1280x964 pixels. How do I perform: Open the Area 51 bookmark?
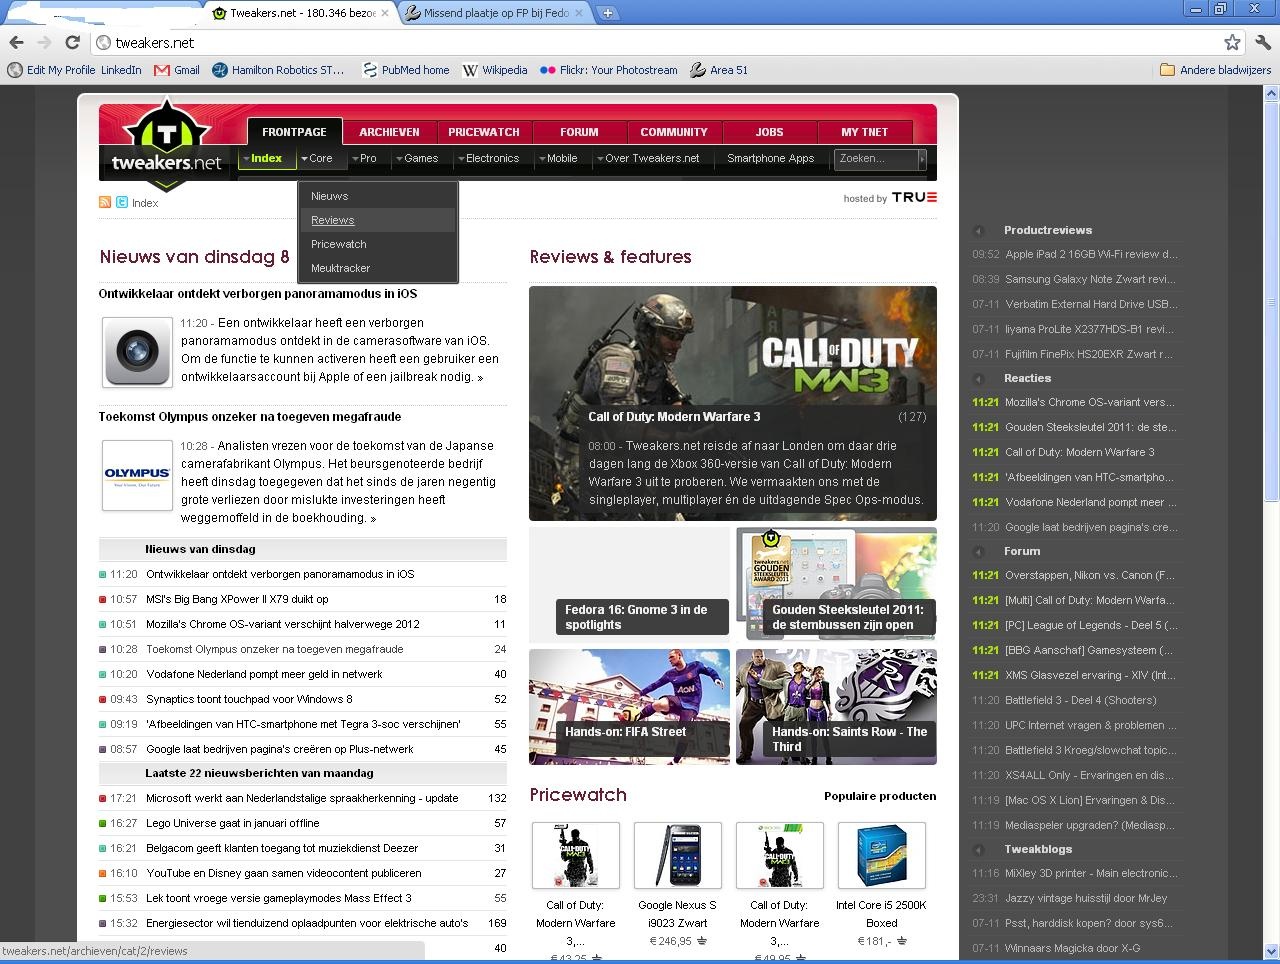tap(719, 70)
